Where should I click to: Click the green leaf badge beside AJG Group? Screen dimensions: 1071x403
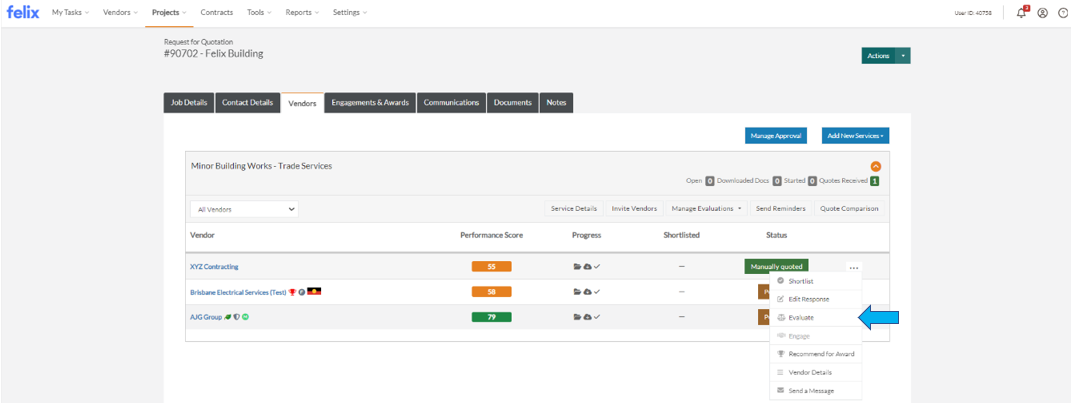pos(227,317)
